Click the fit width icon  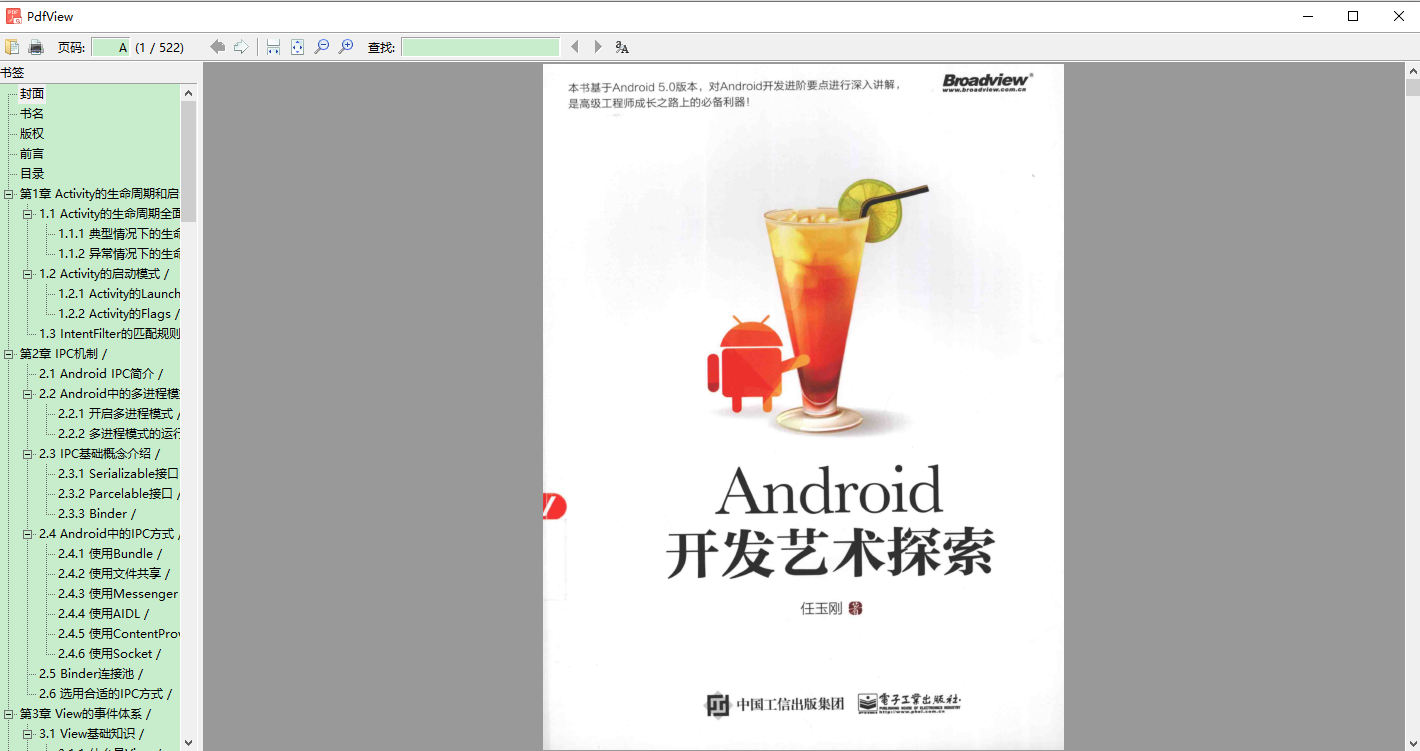[x=273, y=47]
